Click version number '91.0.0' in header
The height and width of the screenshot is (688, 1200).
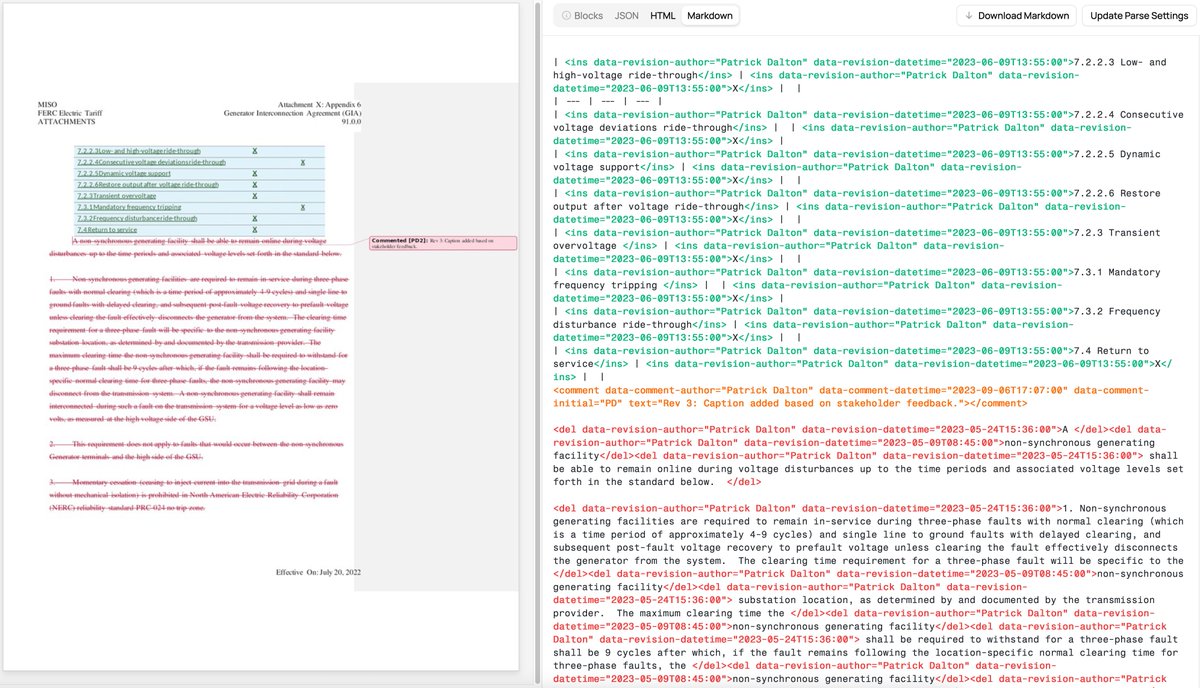(x=351, y=121)
